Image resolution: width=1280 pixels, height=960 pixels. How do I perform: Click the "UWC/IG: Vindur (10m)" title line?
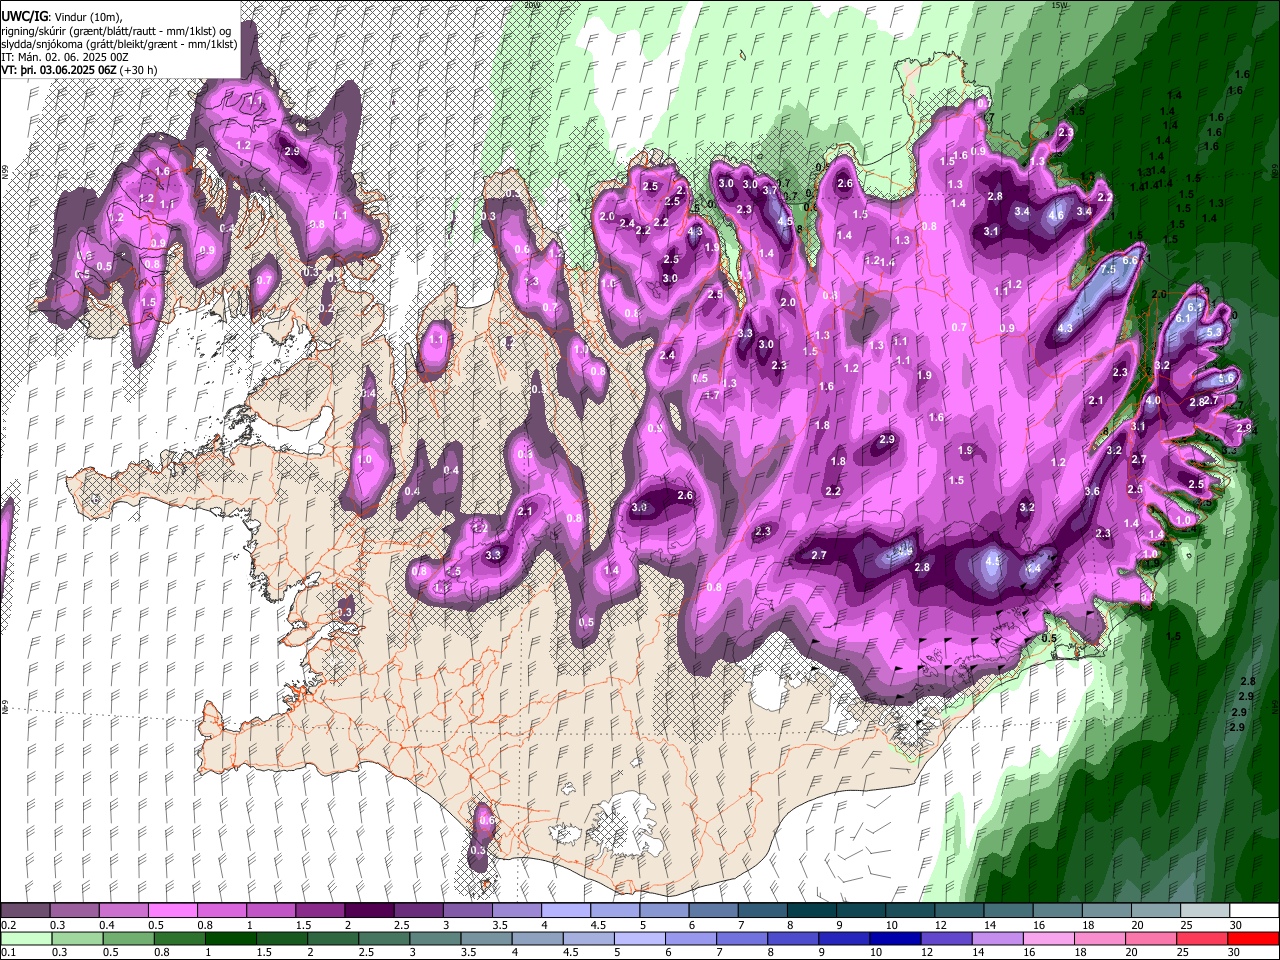63,16
